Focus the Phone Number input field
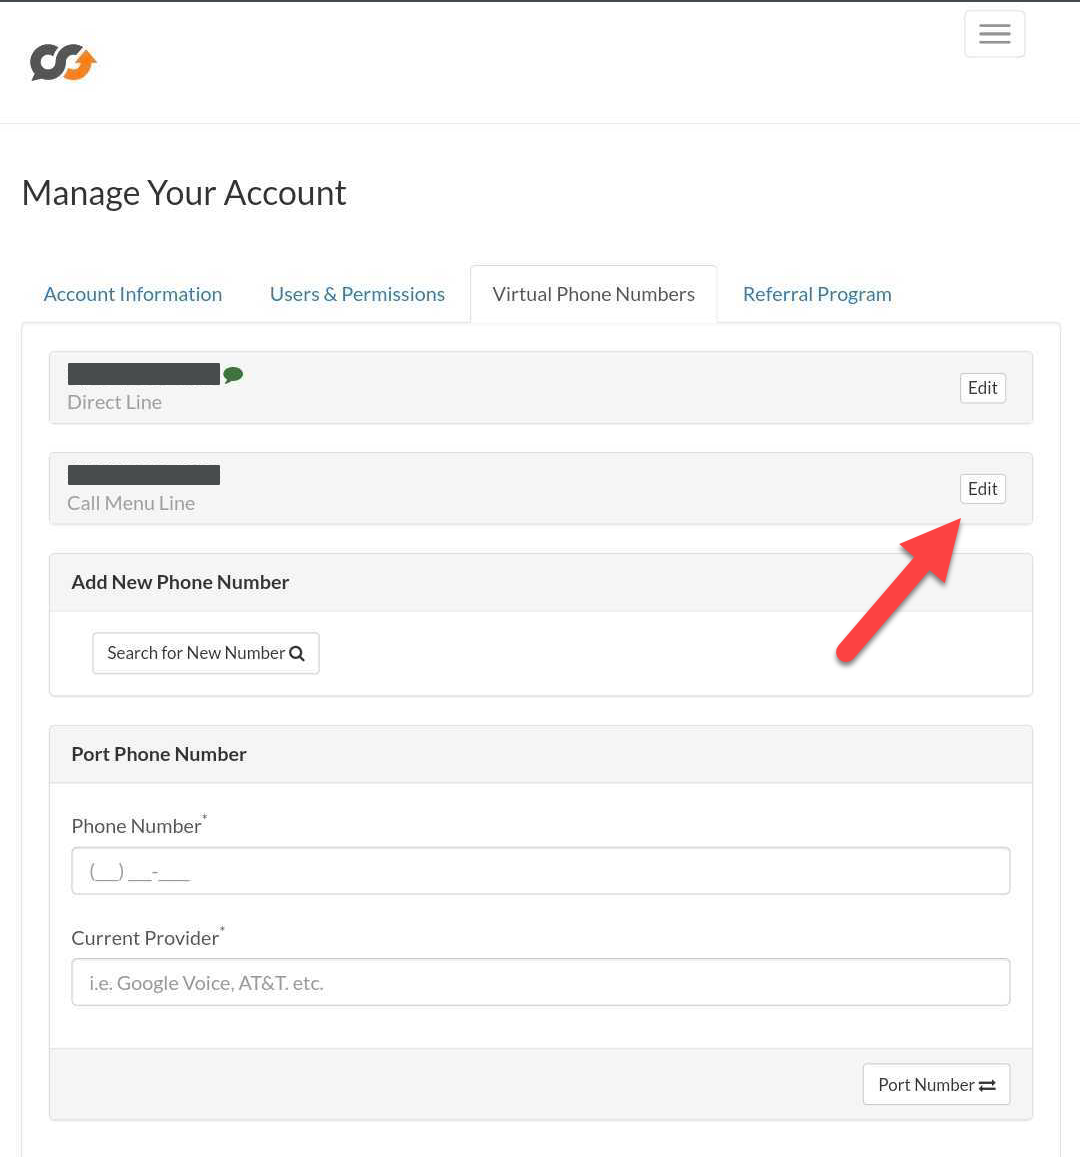This screenshot has height=1157, width=1080. (541, 871)
